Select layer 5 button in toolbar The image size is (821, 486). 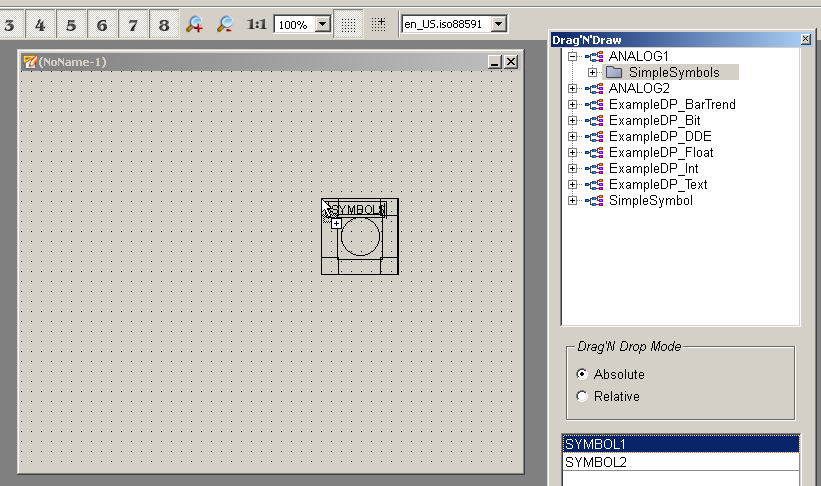point(71,24)
